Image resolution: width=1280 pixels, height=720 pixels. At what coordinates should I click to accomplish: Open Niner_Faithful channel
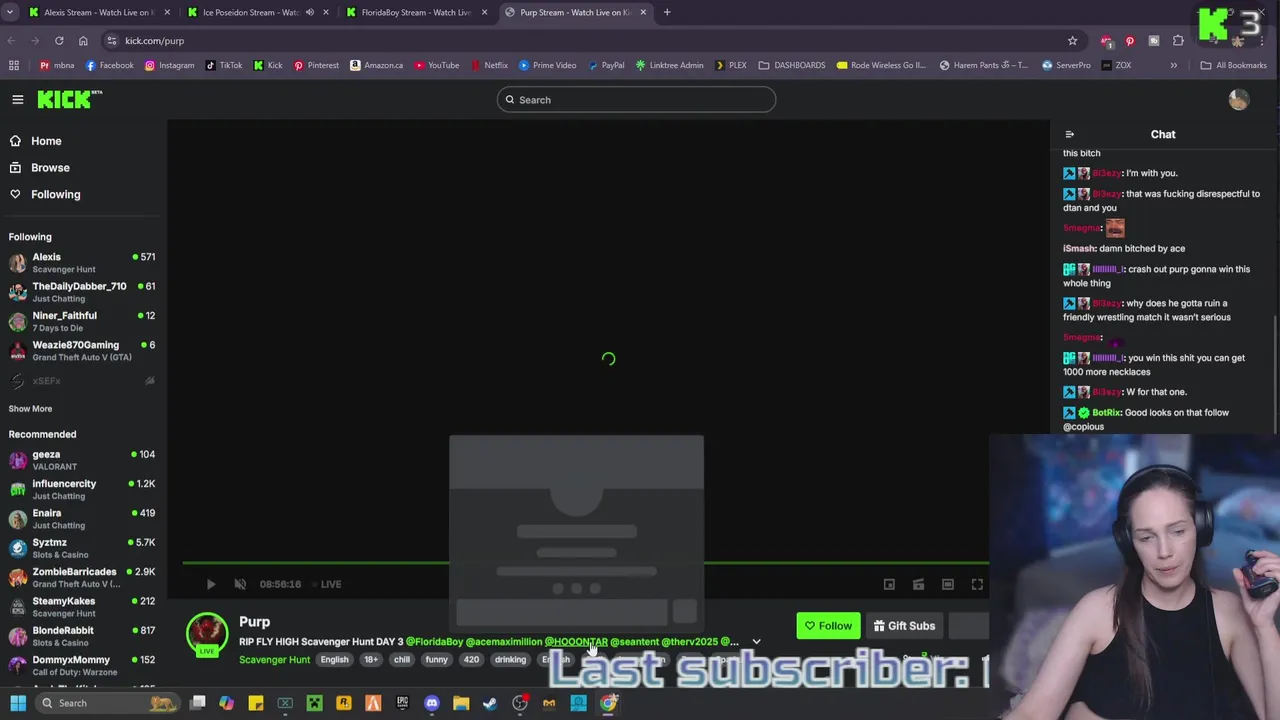point(83,321)
